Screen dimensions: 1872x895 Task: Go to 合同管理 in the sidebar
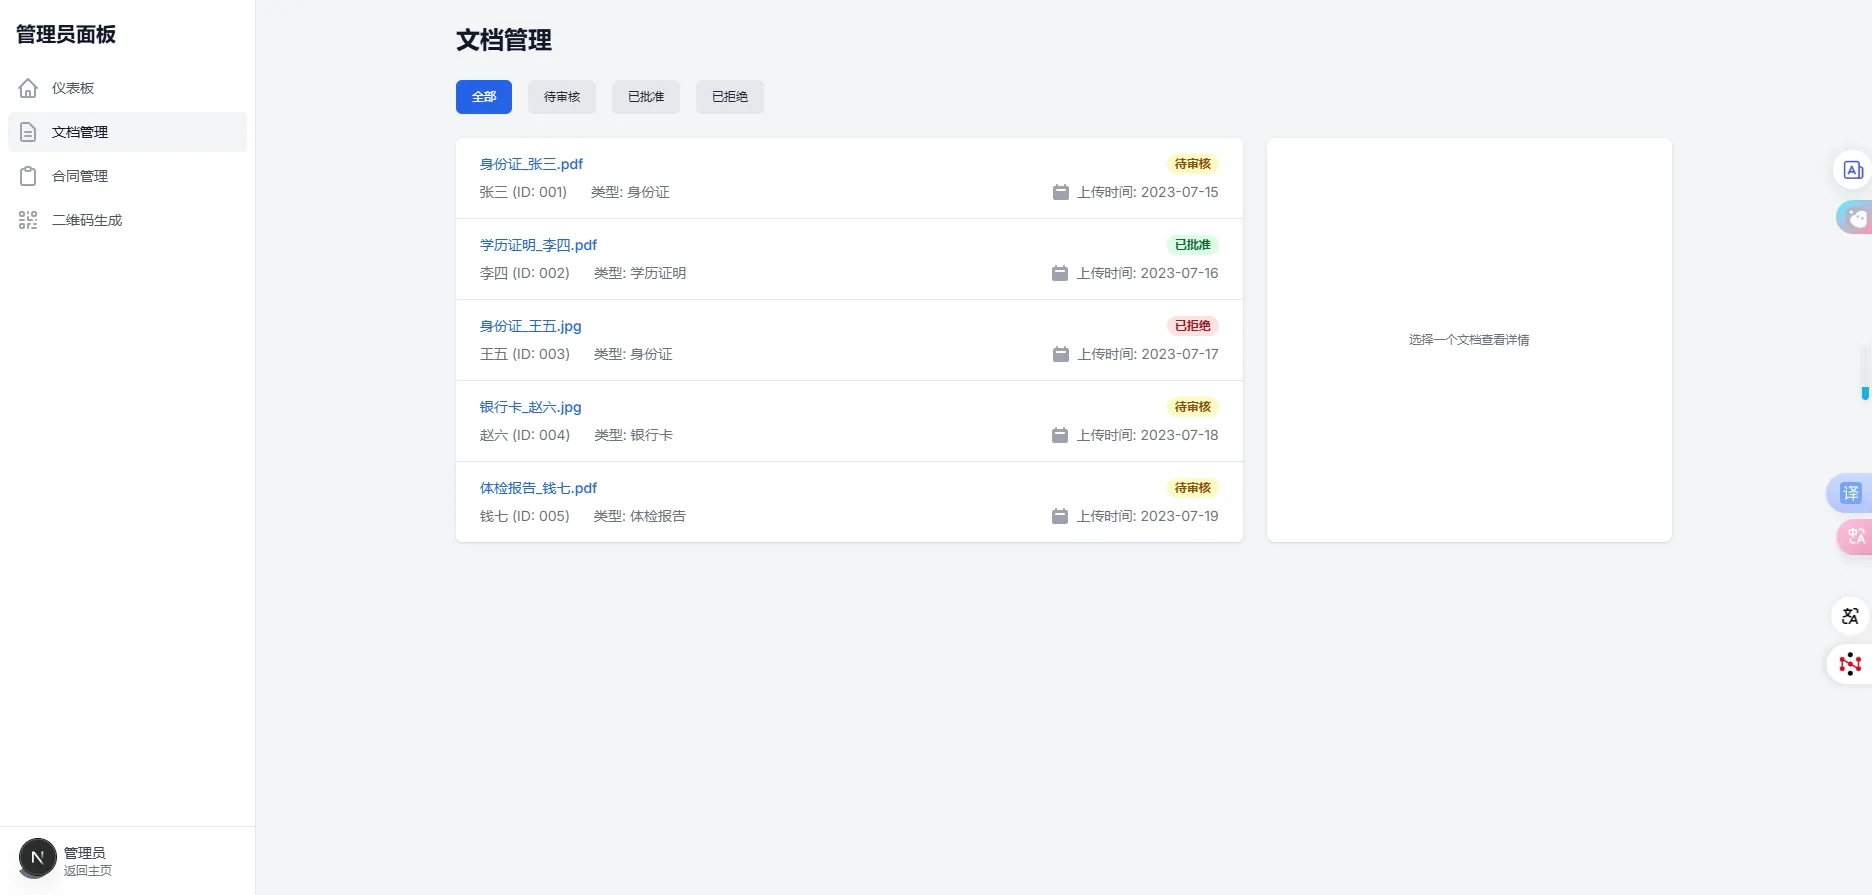pyautogui.click(x=127, y=176)
